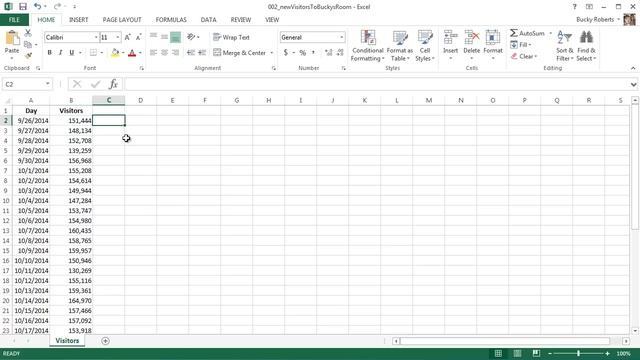Switch to Normal view in status bar

(x=498, y=353)
